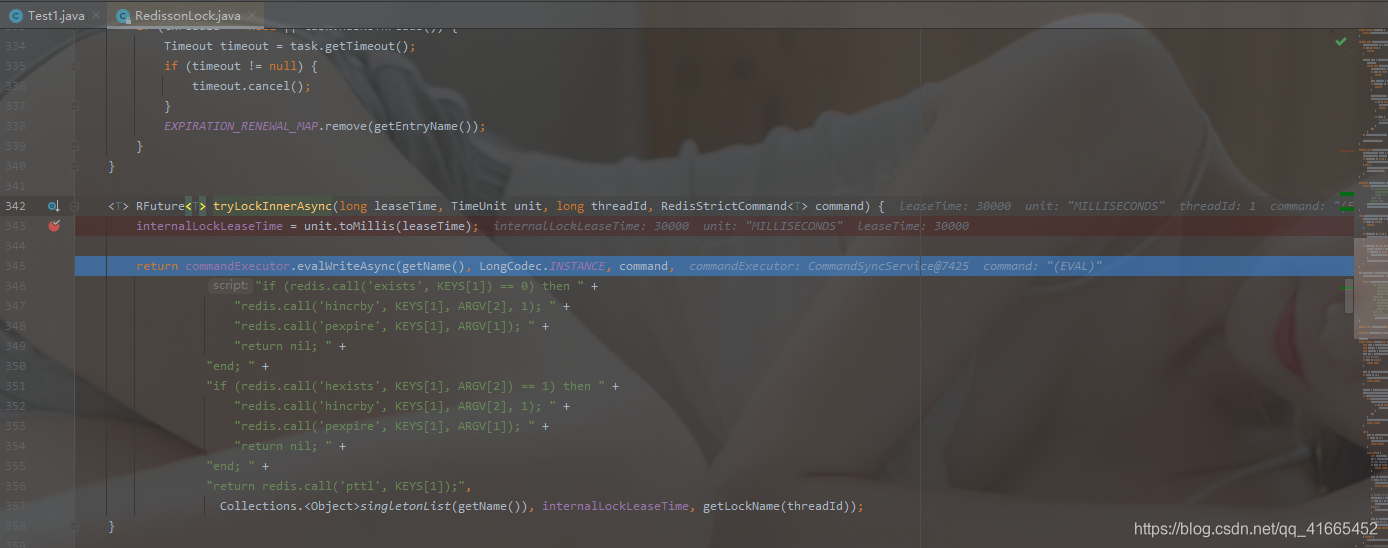This screenshot has width=1388, height=548.
Task: Click inline debug value 'CommandSyncService@7425'
Action: pyautogui.click(x=888, y=266)
